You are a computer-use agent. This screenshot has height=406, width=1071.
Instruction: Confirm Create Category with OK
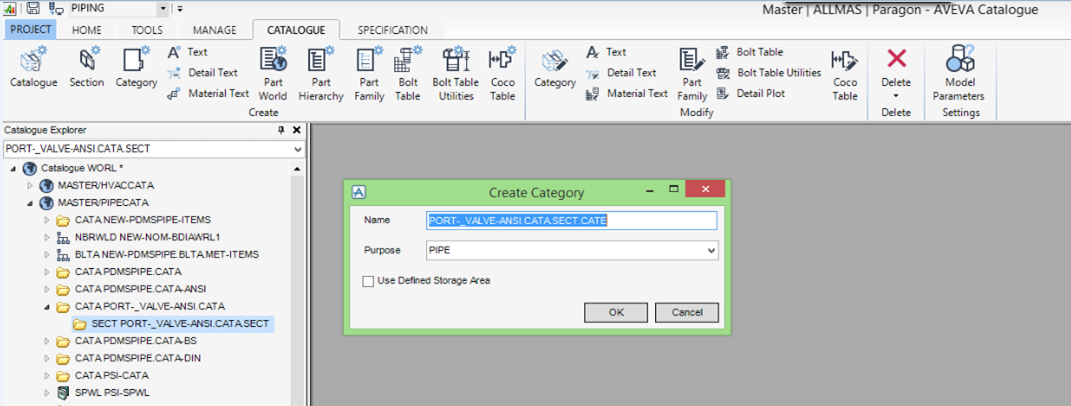pyautogui.click(x=616, y=312)
